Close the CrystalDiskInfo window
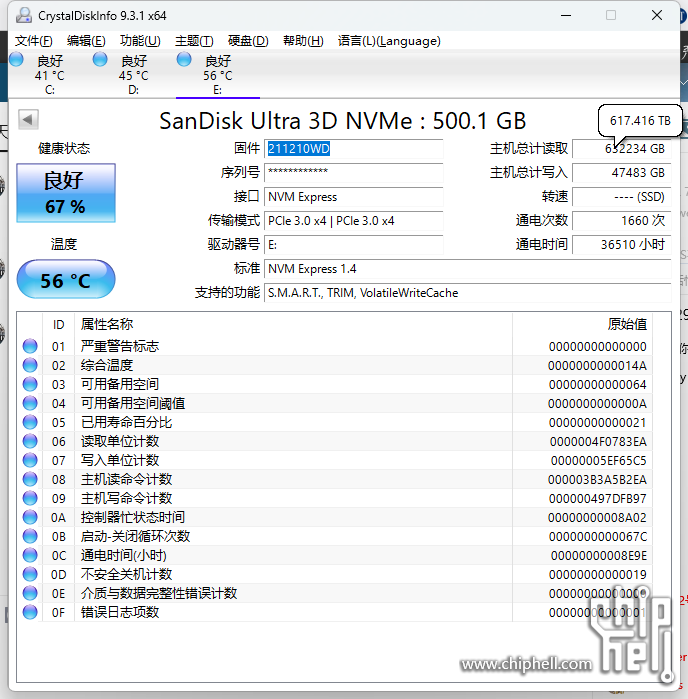Image resolution: width=688 pixels, height=699 pixels. tap(657, 16)
